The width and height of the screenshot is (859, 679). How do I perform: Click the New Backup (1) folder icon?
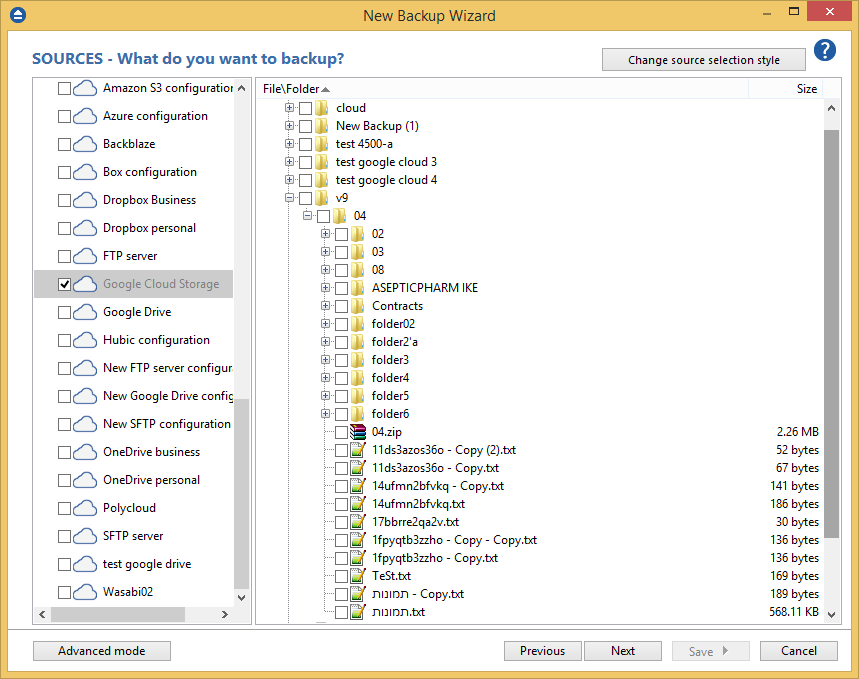tap(322, 126)
